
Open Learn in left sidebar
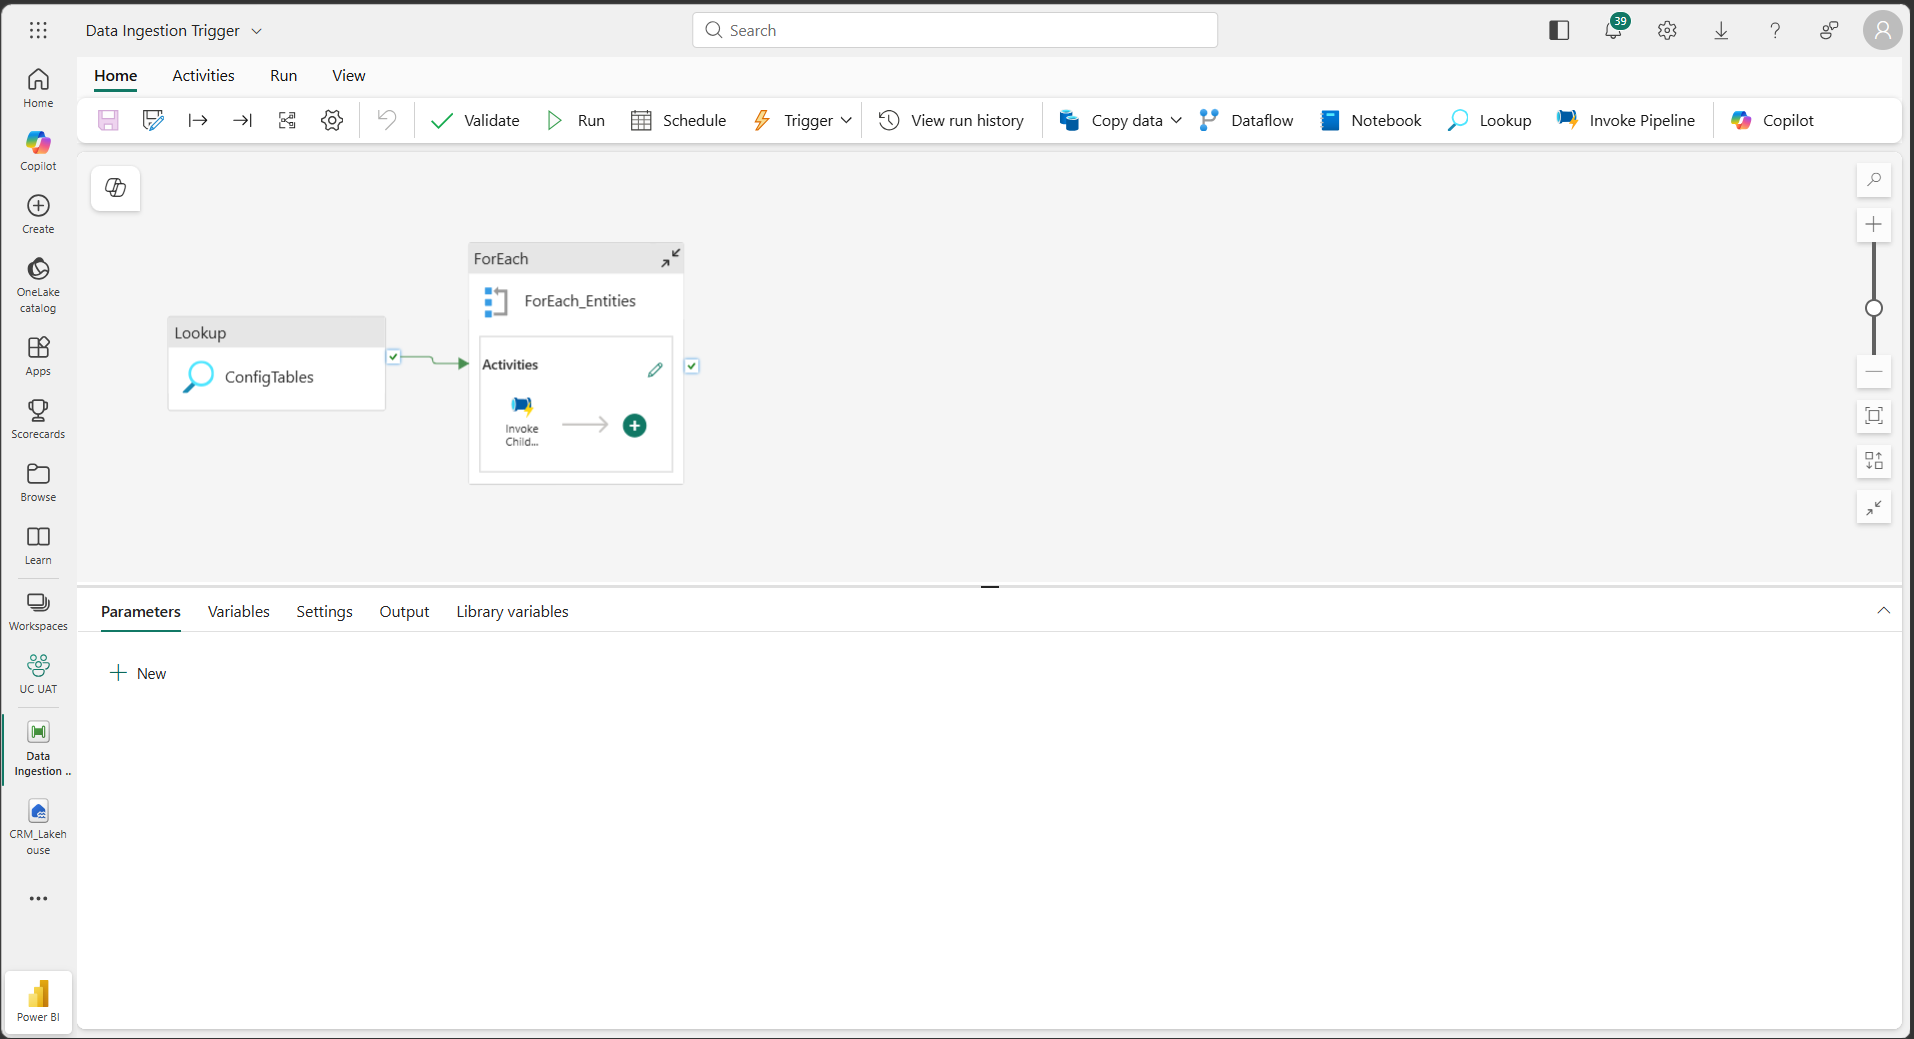coord(38,545)
